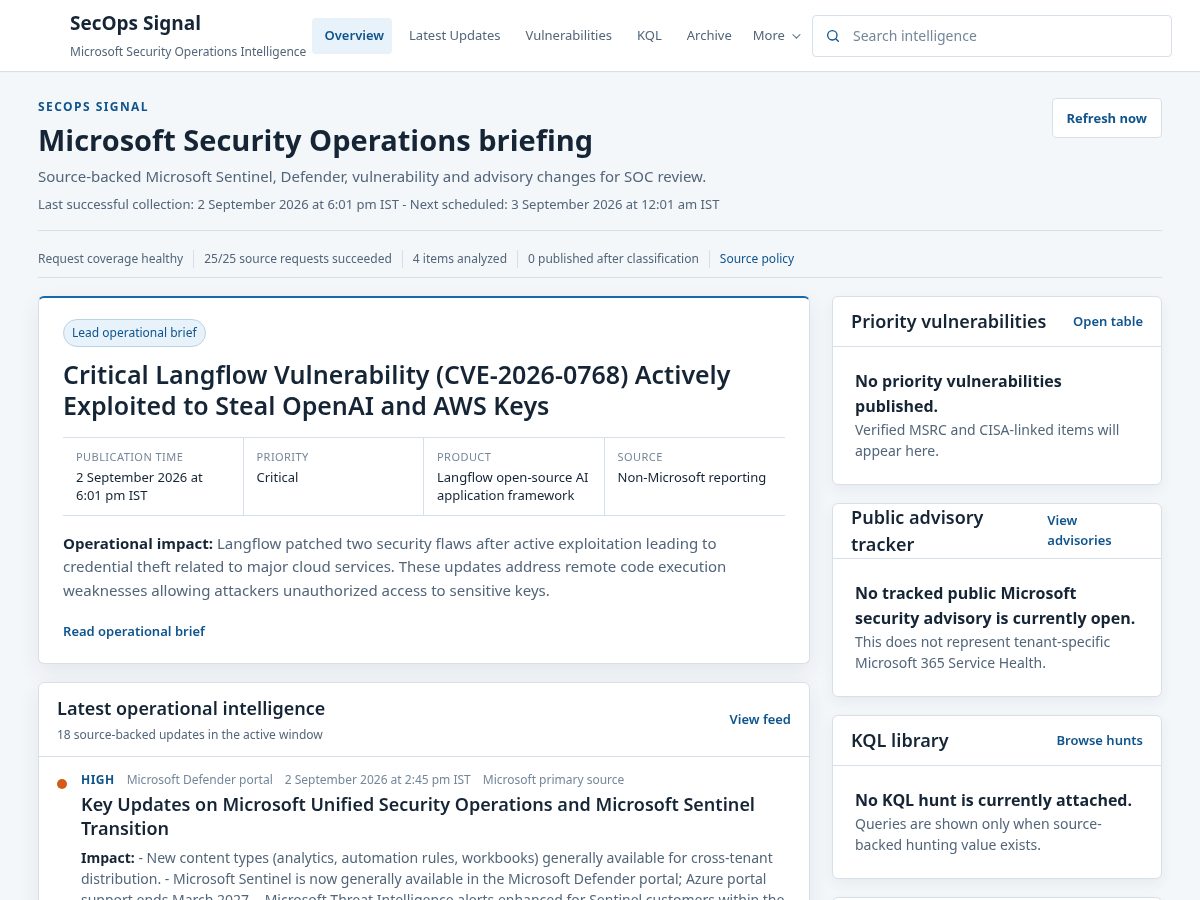Open the Overview tab
The height and width of the screenshot is (900, 1200).
353,35
